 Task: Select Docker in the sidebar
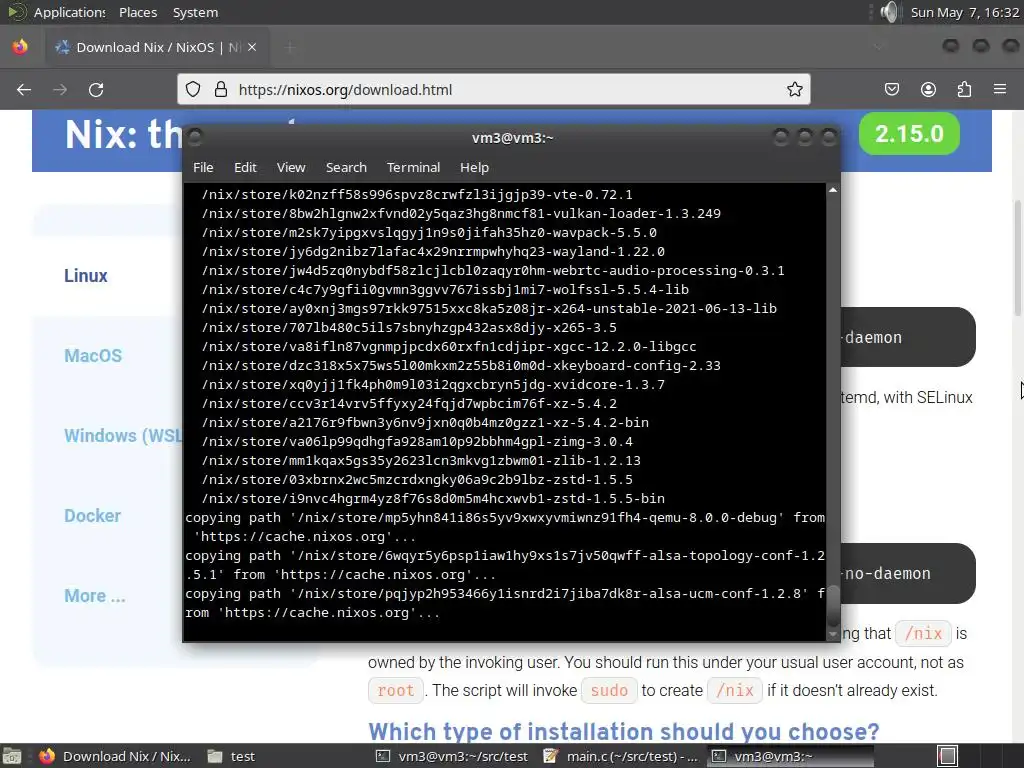pos(92,516)
